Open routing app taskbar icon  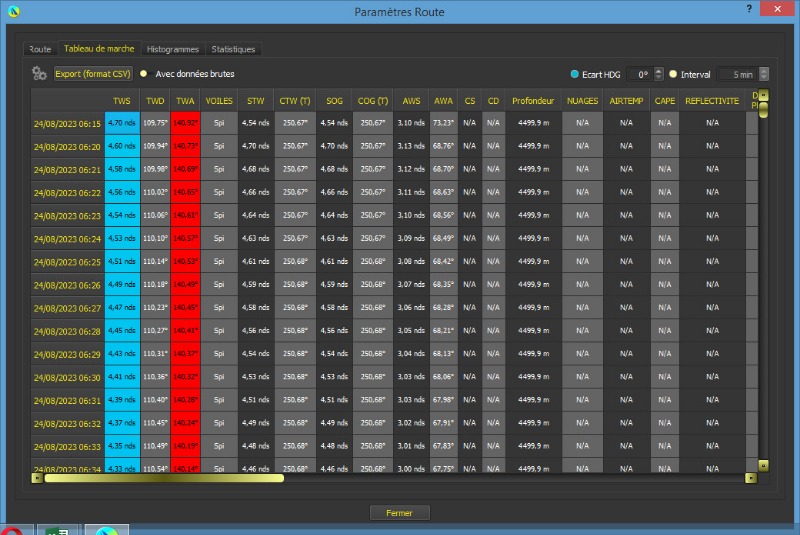(107, 530)
